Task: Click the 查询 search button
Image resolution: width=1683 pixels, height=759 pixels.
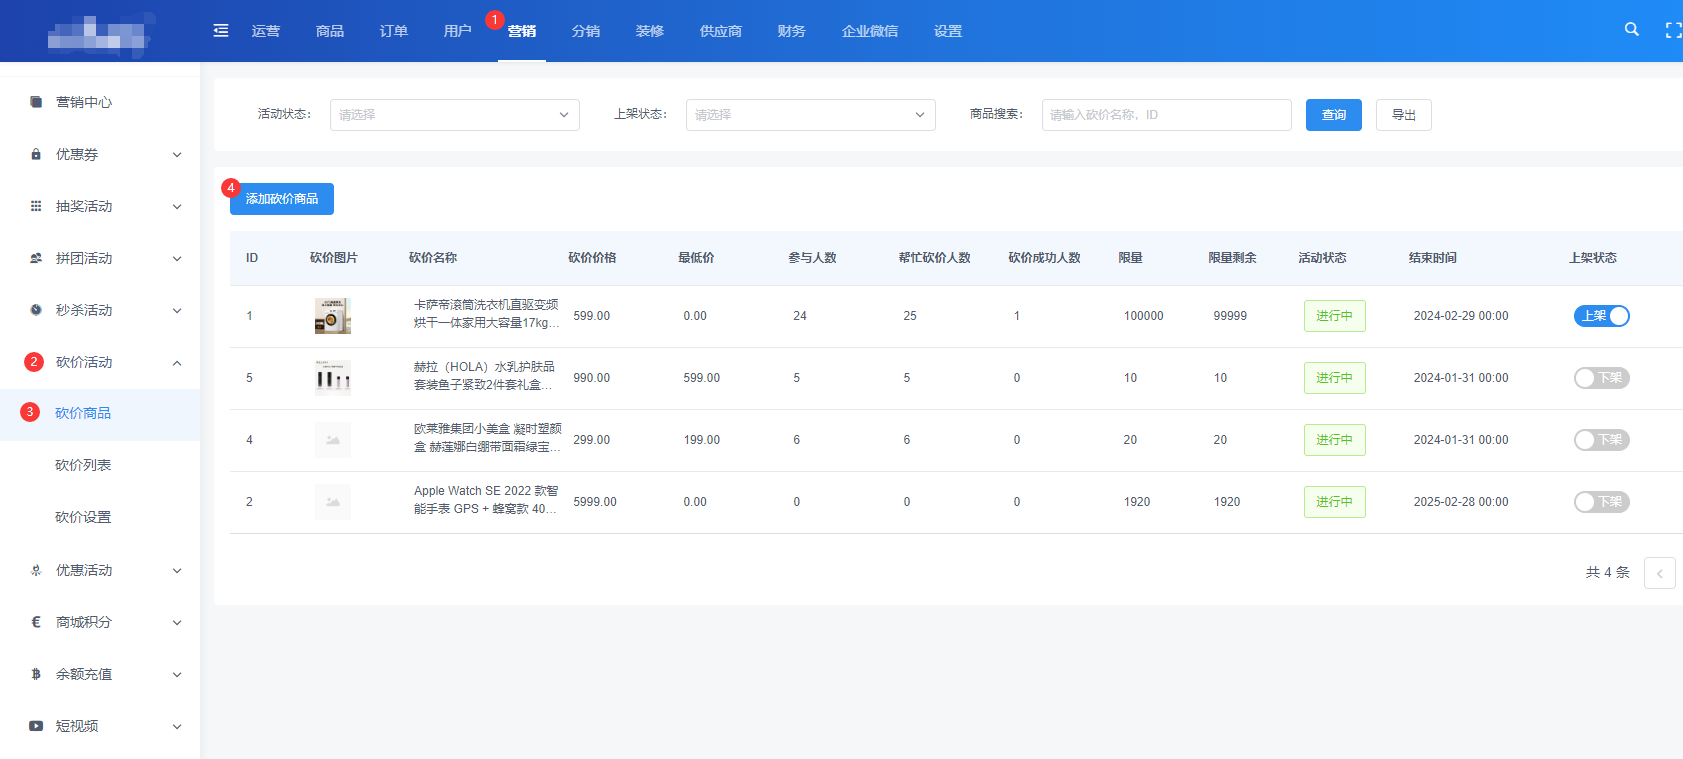Action: [1333, 115]
